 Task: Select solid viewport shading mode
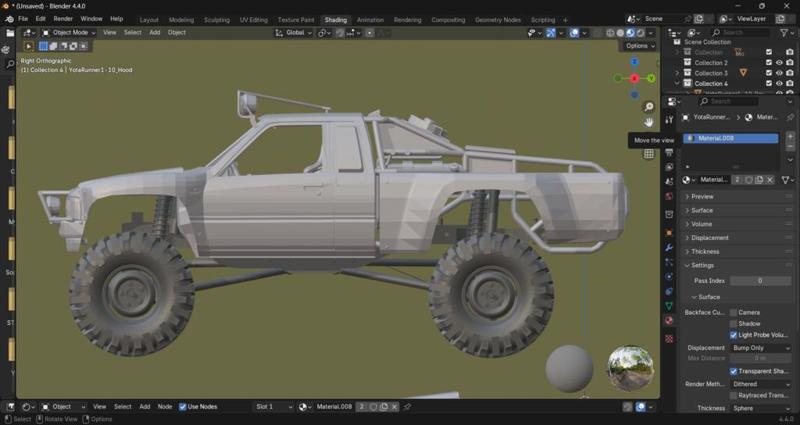pos(620,33)
